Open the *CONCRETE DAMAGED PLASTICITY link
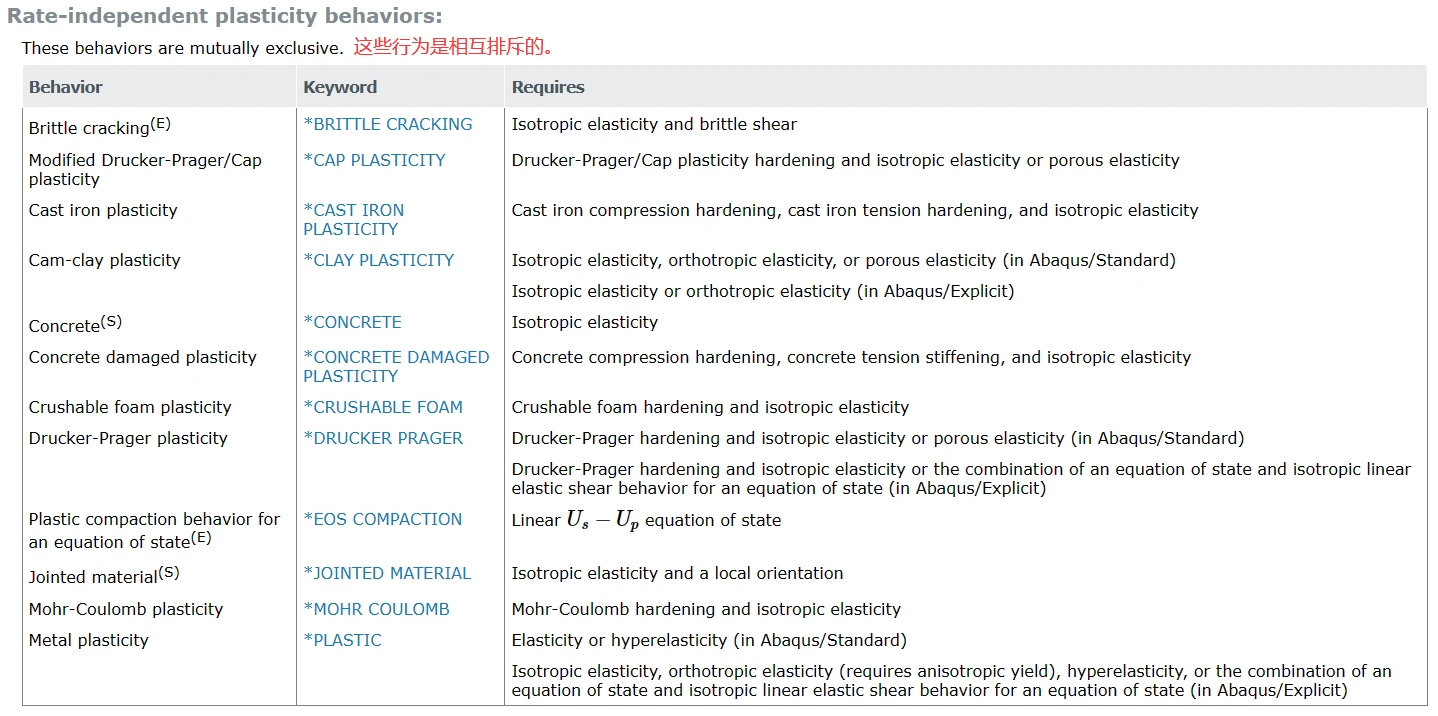The height and width of the screenshot is (716, 1438). (396, 367)
